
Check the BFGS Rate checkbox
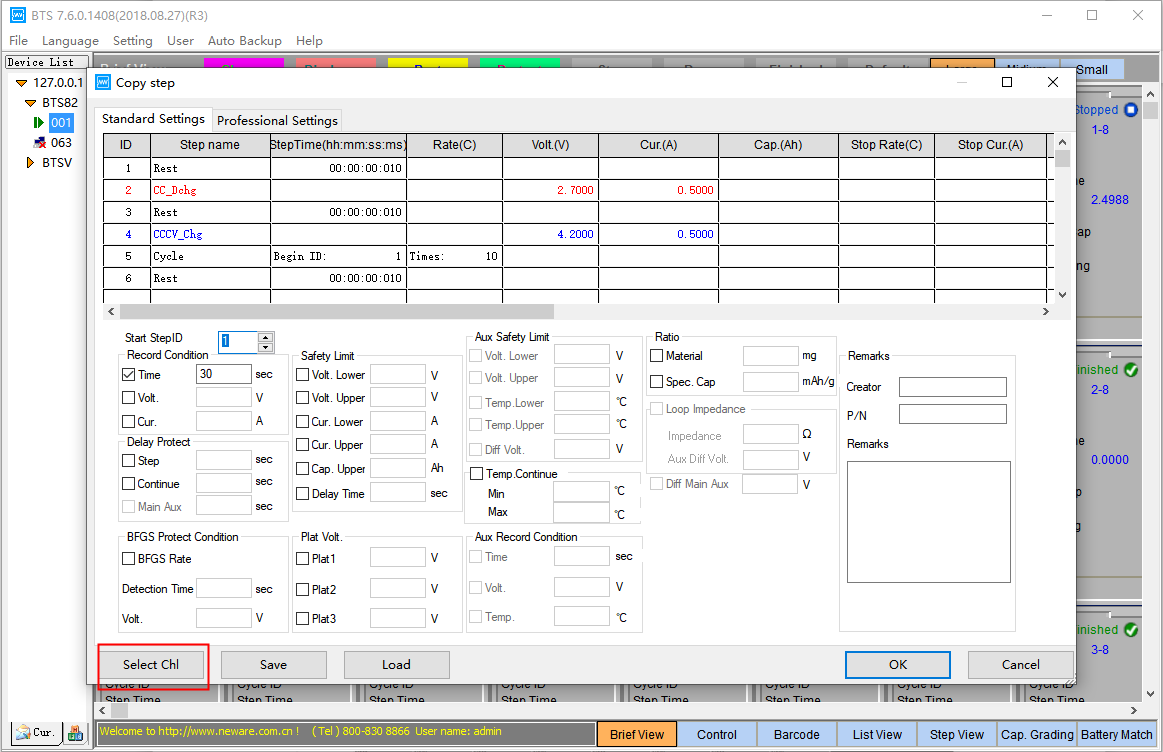coord(128,558)
